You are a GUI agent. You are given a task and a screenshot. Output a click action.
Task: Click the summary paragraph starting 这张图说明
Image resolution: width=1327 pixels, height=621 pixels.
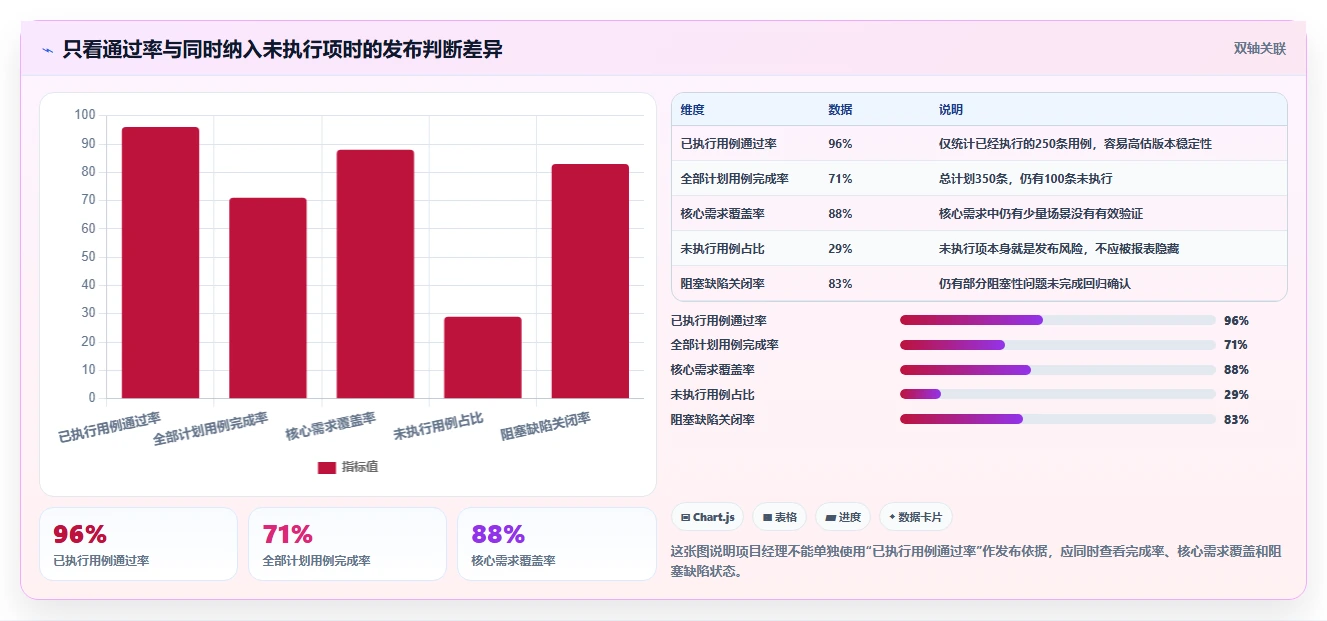(975, 562)
